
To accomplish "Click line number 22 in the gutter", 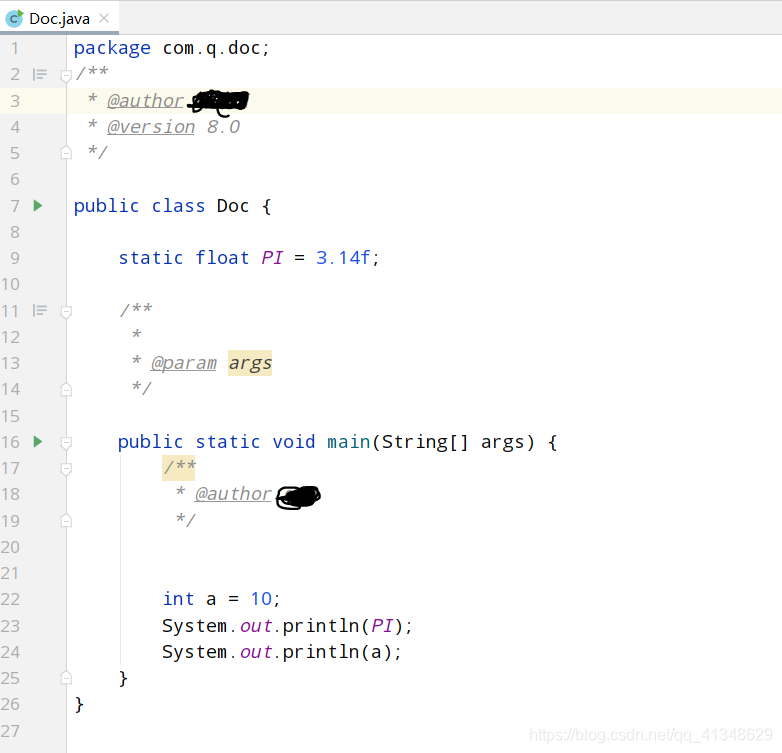I will click(x=10, y=599).
